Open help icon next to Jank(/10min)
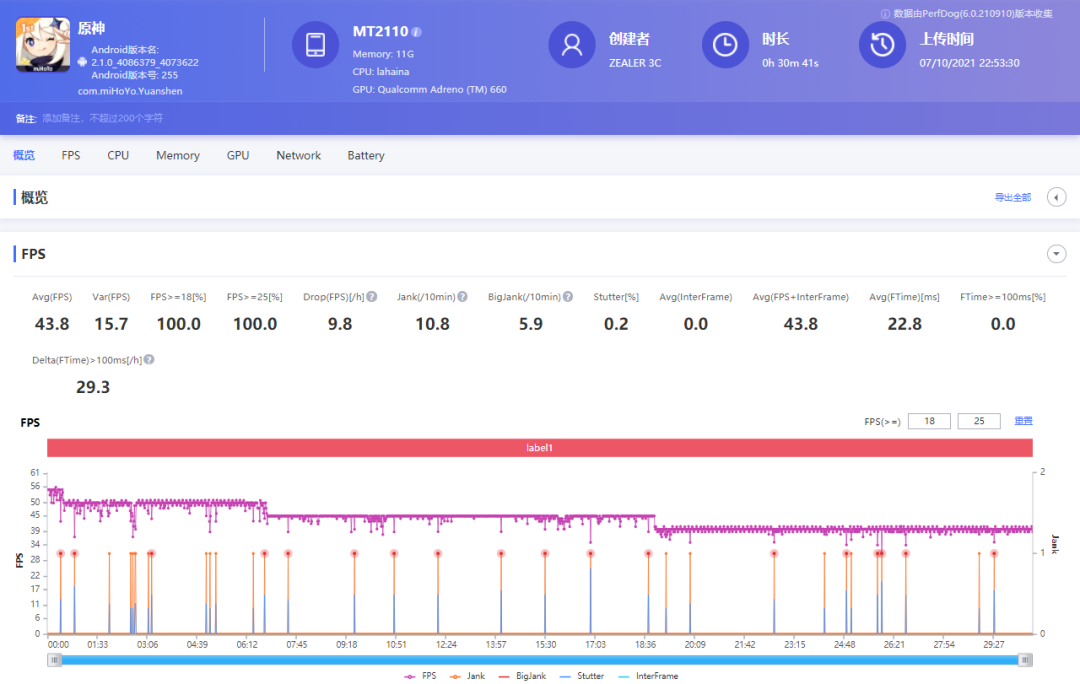Screen dimensions: 1080x684 (x=461, y=297)
